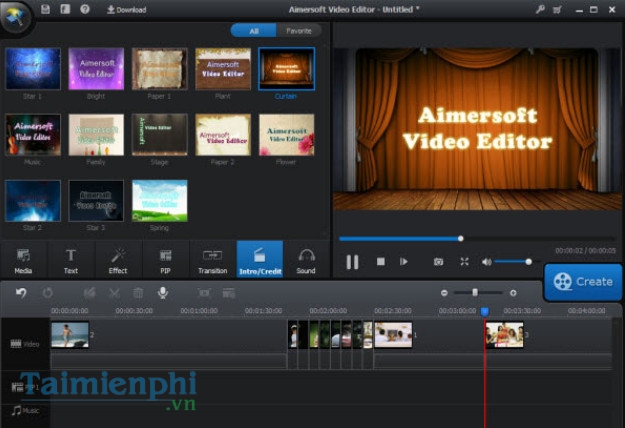Open the help question mark icon

point(85,9)
